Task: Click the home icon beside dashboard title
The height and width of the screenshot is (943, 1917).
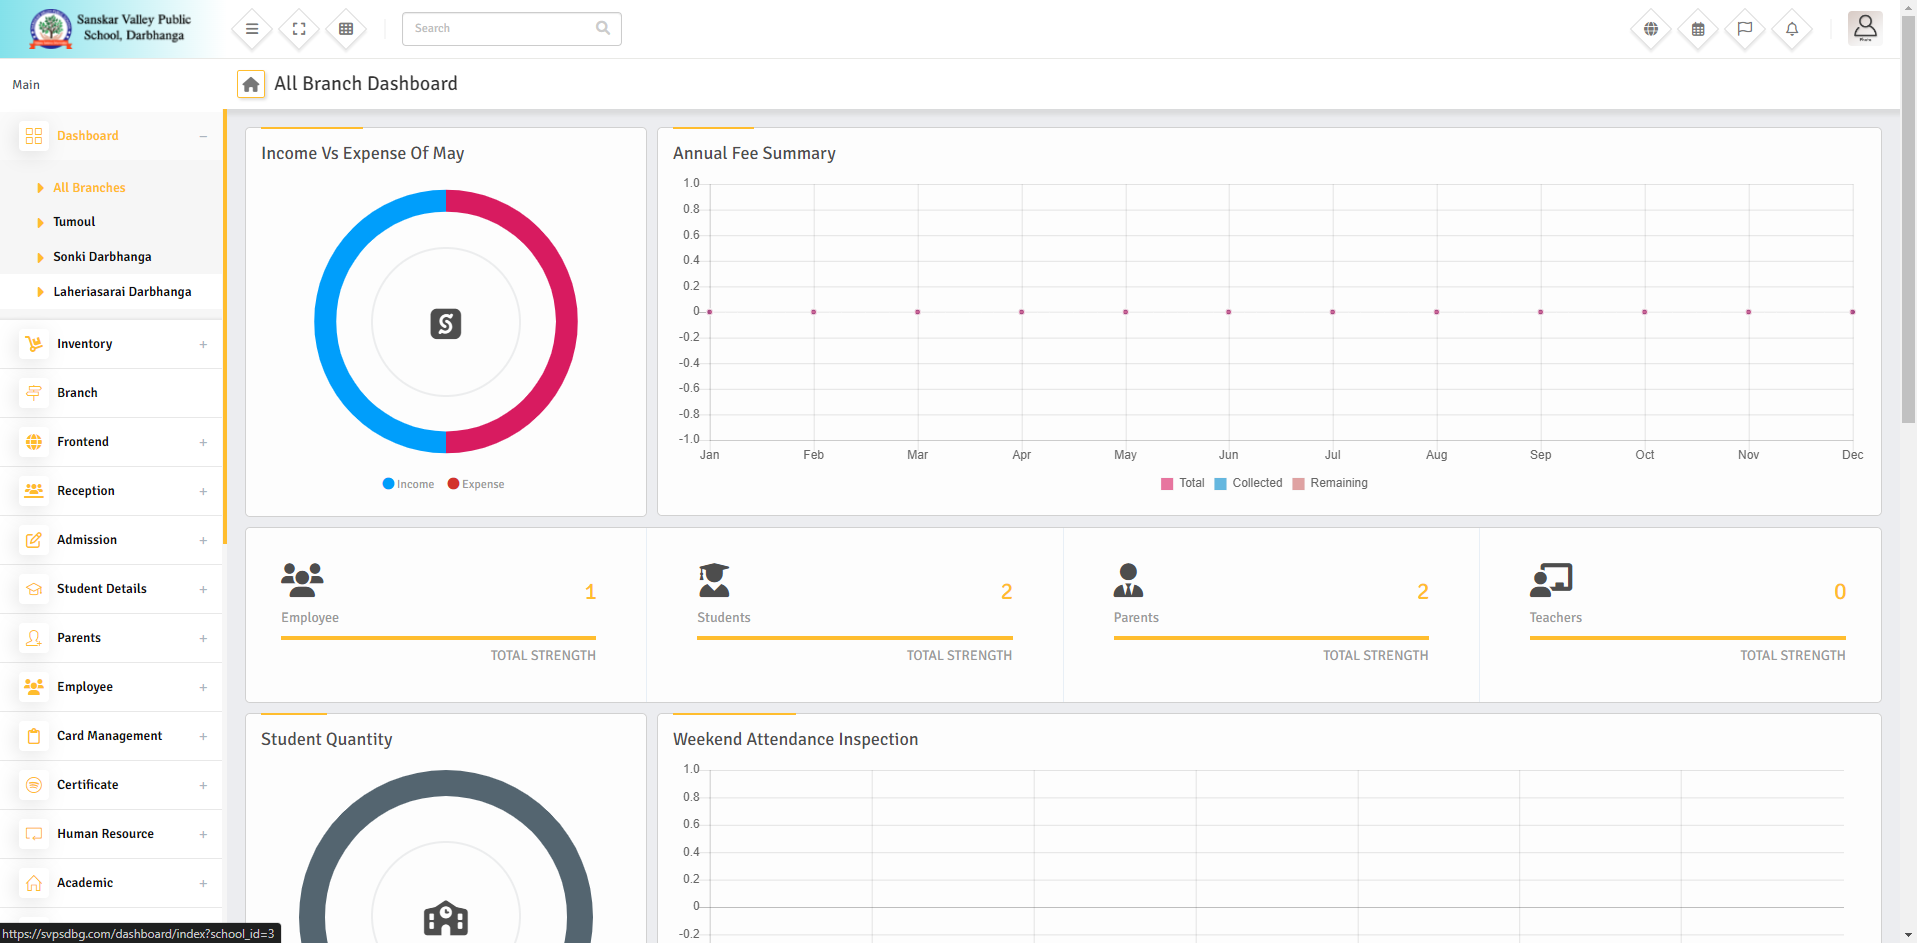Action: pyautogui.click(x=251, y=84)
